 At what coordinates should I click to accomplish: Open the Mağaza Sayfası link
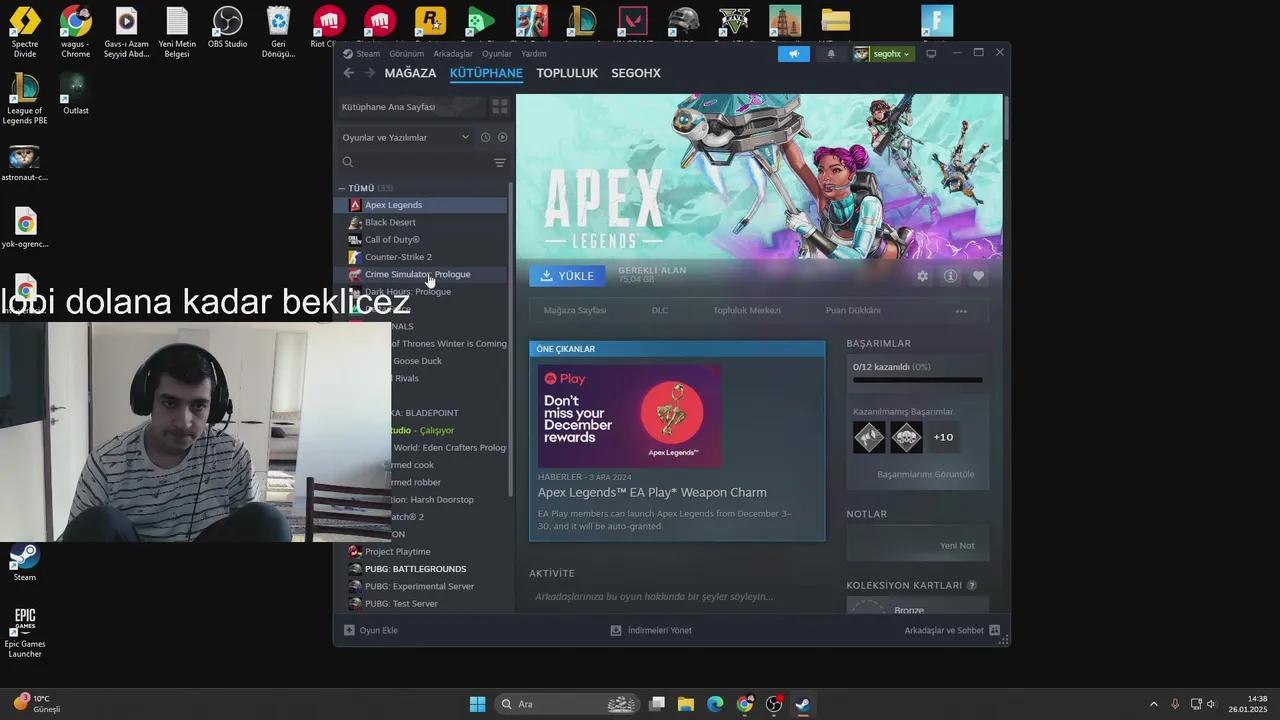[575, 311]
